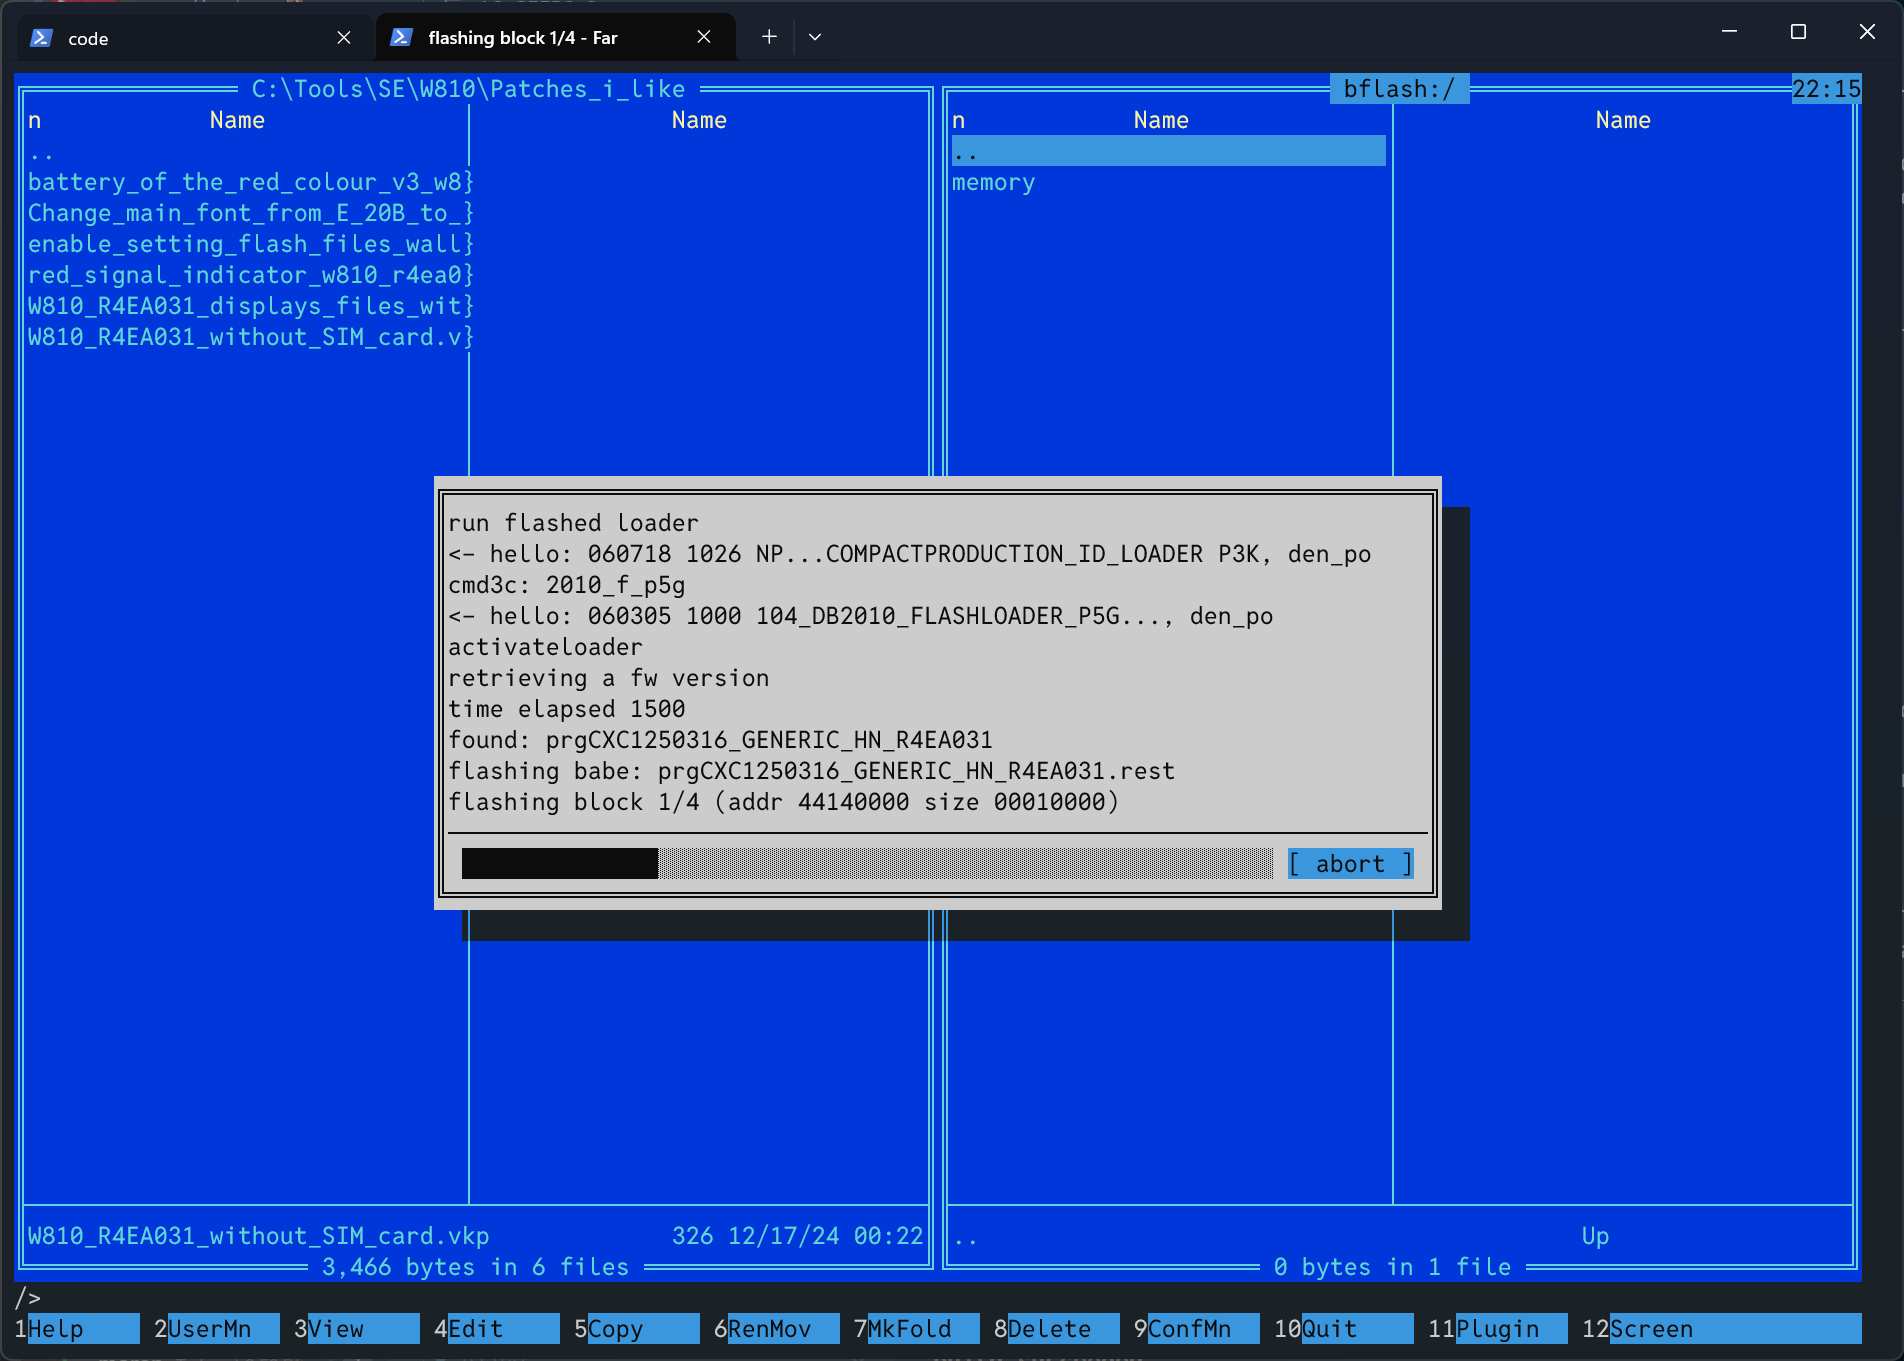Click the command line prompt '/>'
The height and width of the screenshot is (1361, 1904).
28,1298
